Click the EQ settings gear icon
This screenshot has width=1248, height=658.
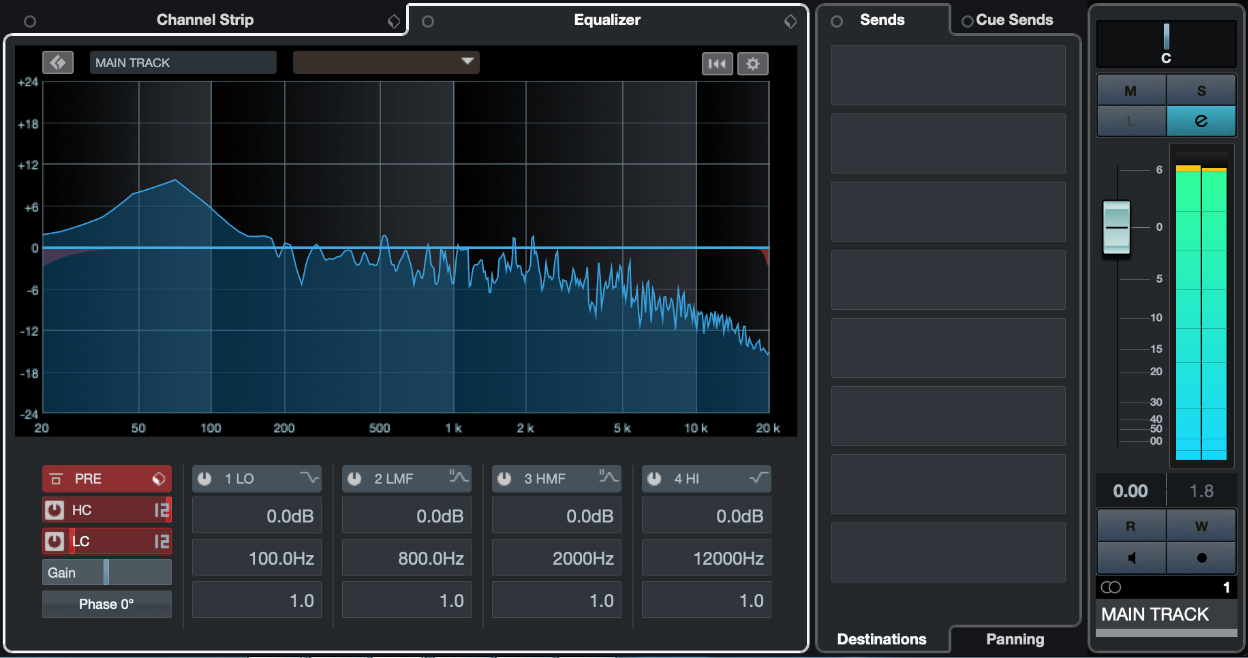[753, 63]
